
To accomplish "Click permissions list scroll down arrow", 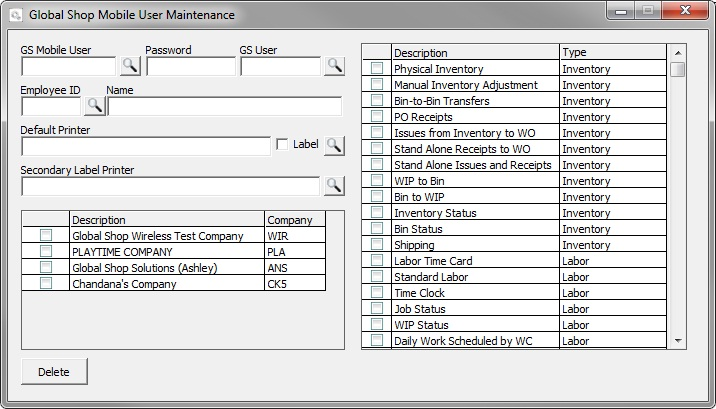I will (x=678, y=341).
